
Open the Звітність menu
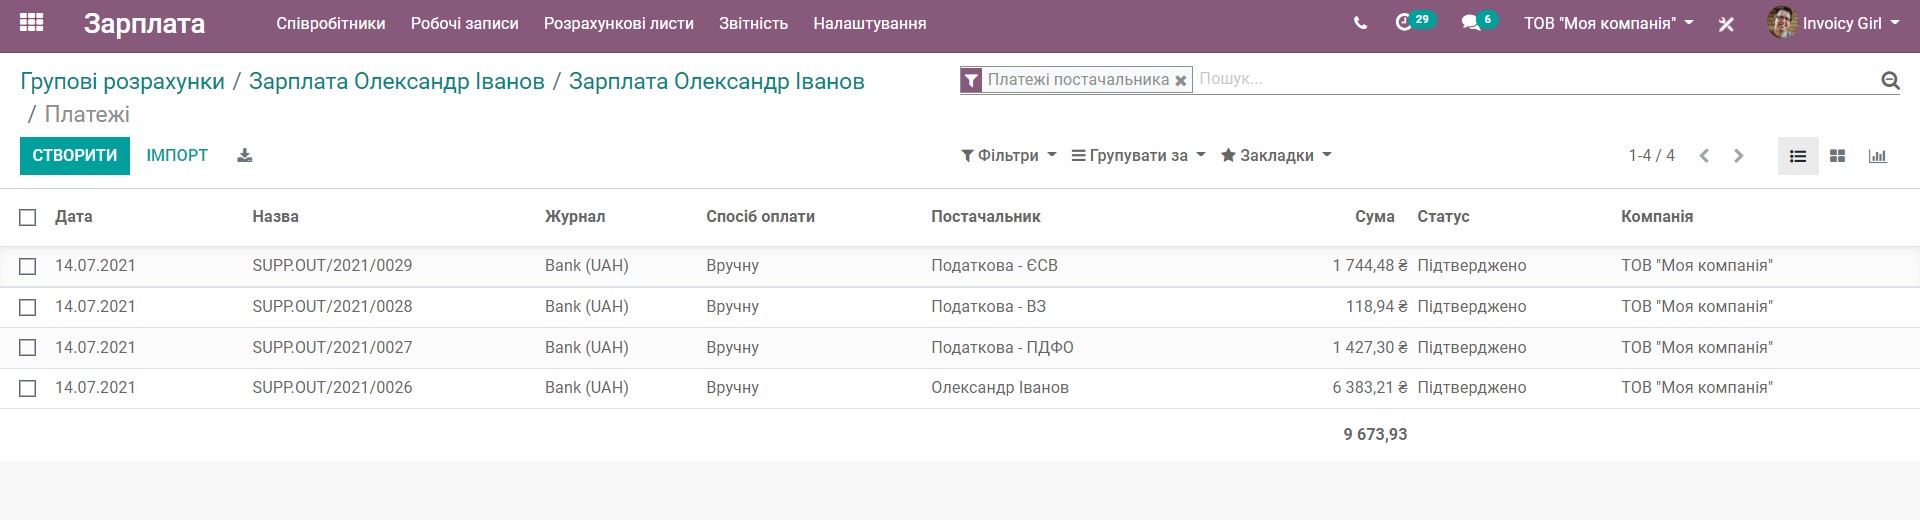tap(753, 23)
